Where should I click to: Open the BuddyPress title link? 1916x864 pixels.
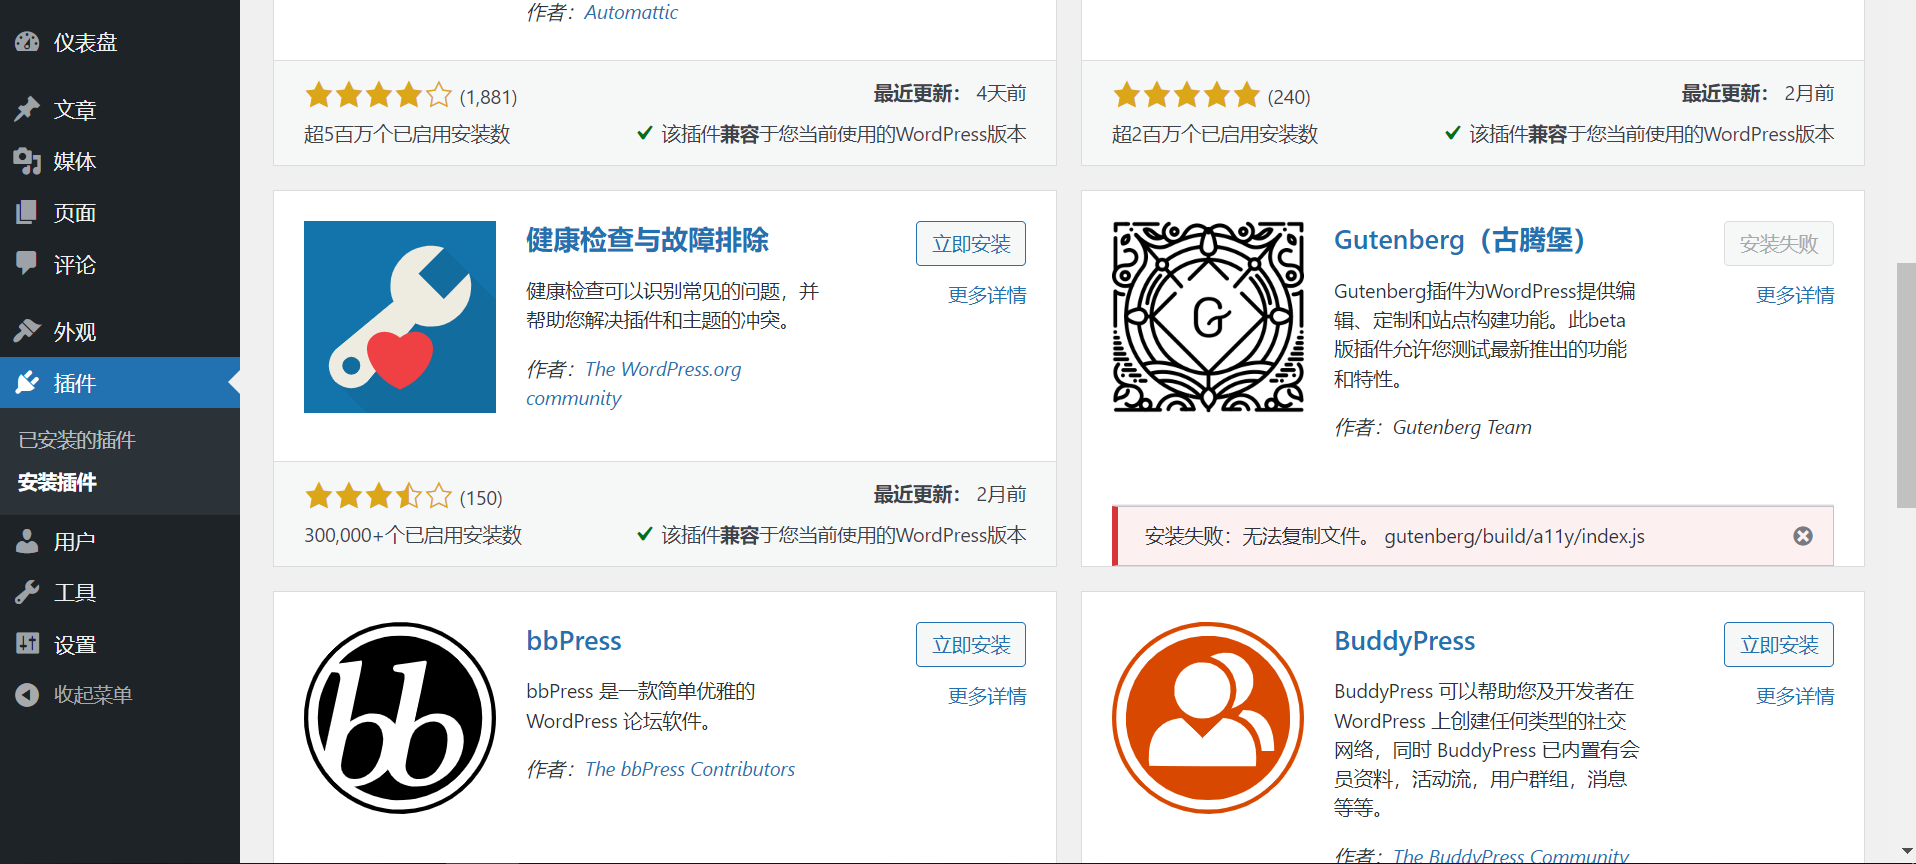(1404, 641)
